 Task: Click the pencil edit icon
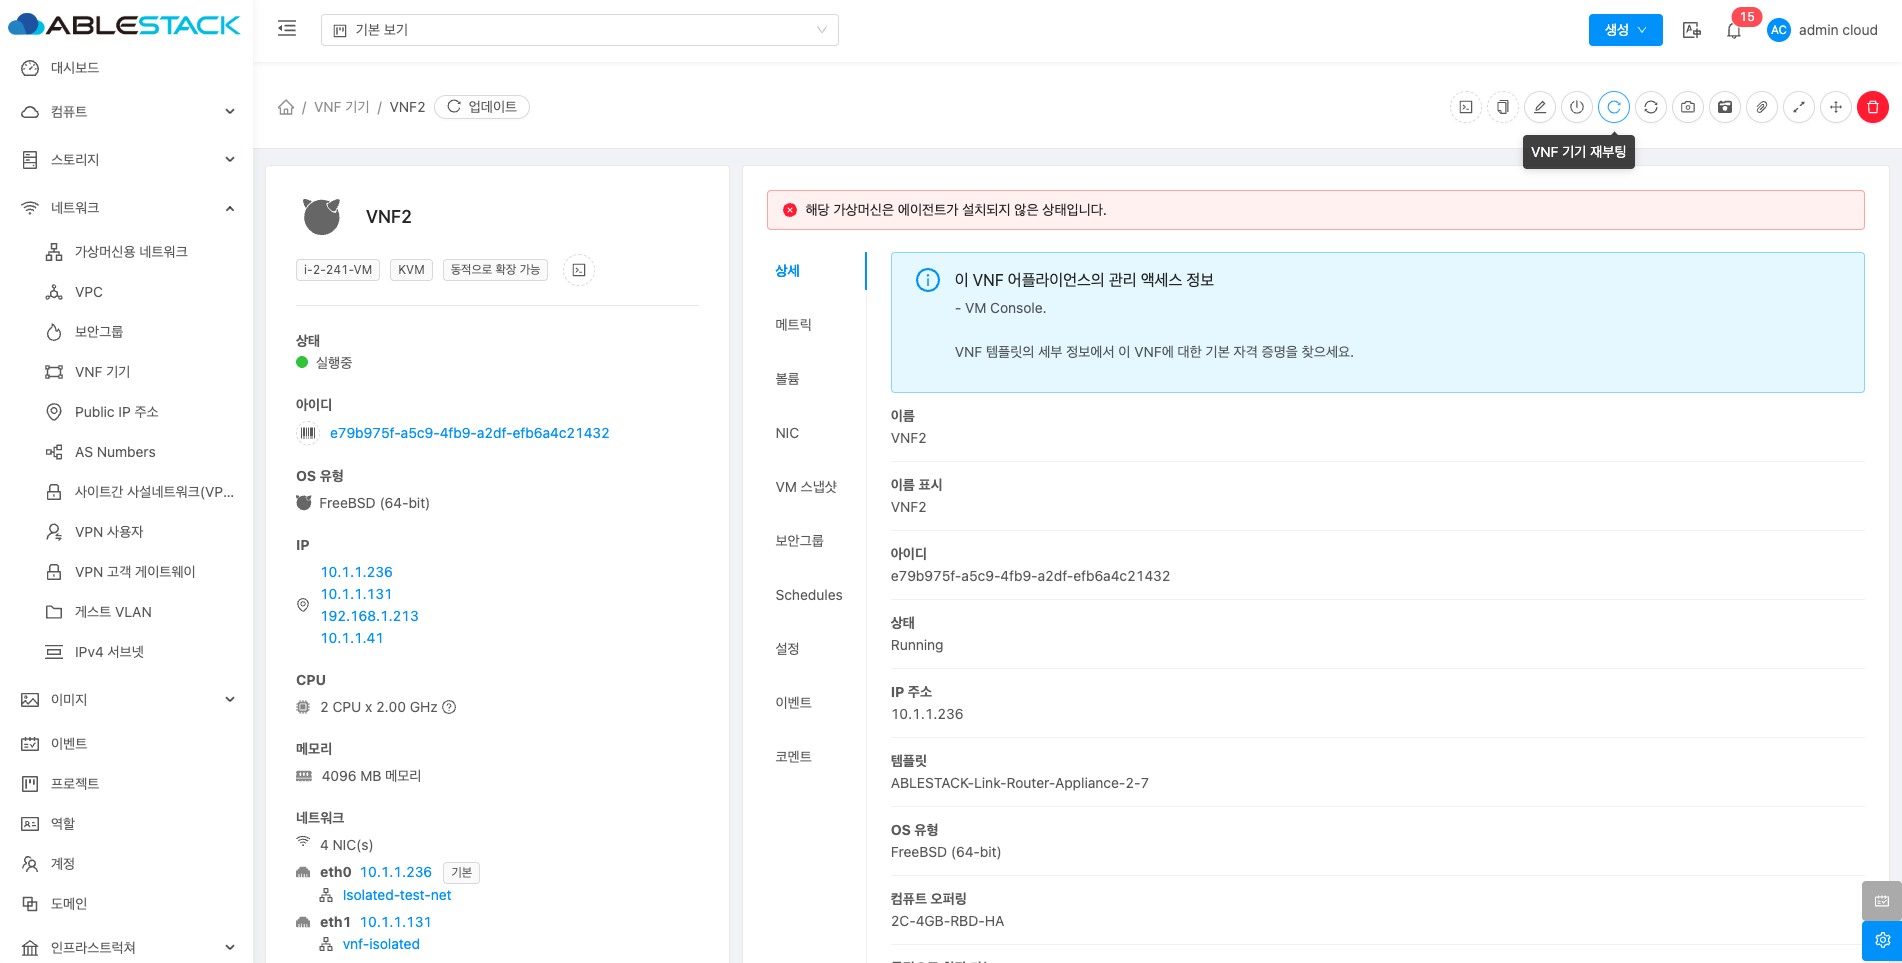click(1539, 107)
